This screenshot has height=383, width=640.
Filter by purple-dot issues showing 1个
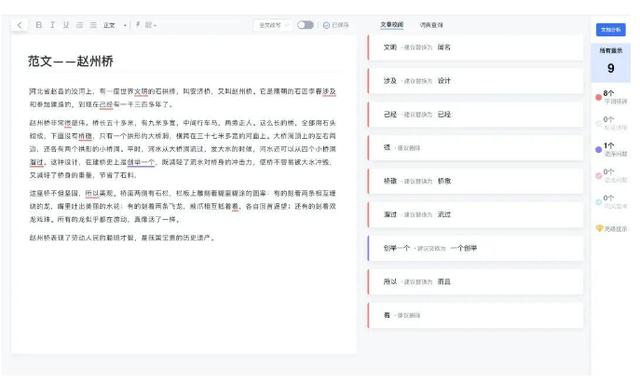(x=611, y=149)
